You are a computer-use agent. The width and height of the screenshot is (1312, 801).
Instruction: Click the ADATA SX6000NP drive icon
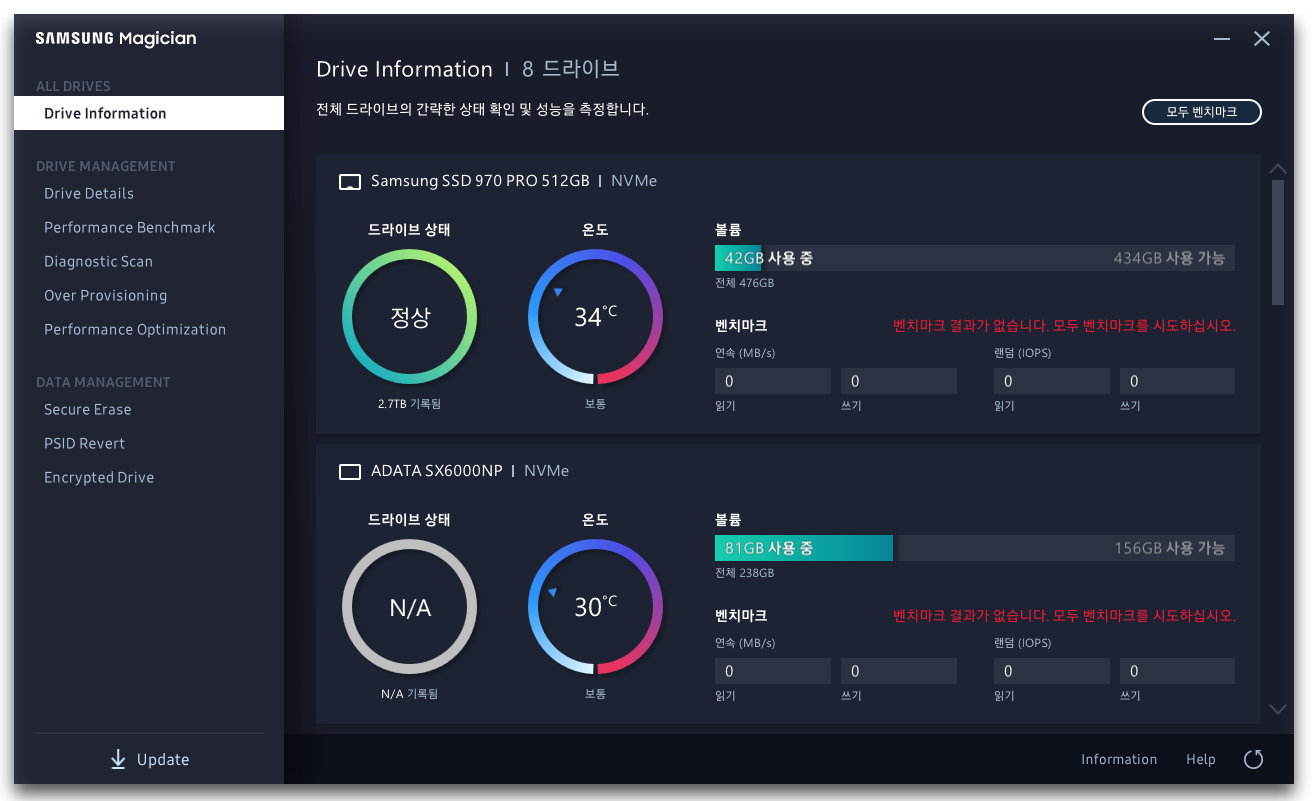coord(350,472)
